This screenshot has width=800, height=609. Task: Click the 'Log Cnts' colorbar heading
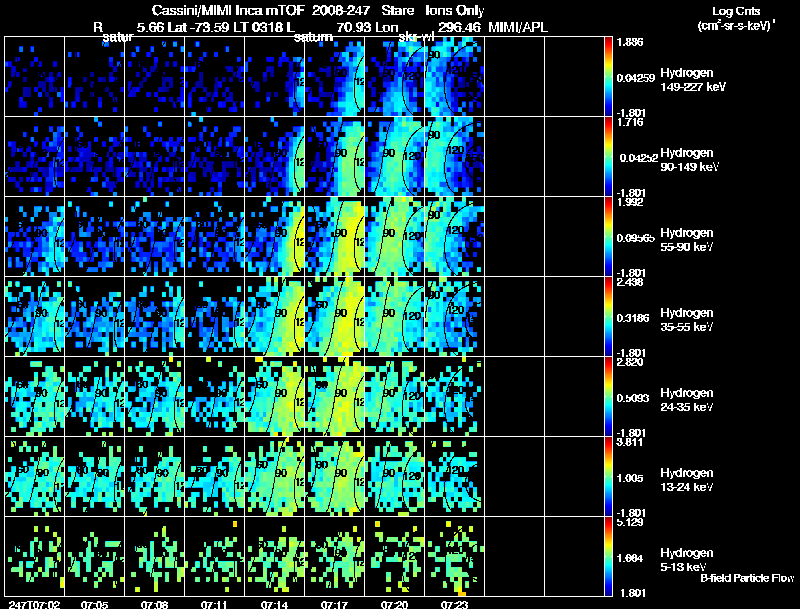[x=736, y=11]
